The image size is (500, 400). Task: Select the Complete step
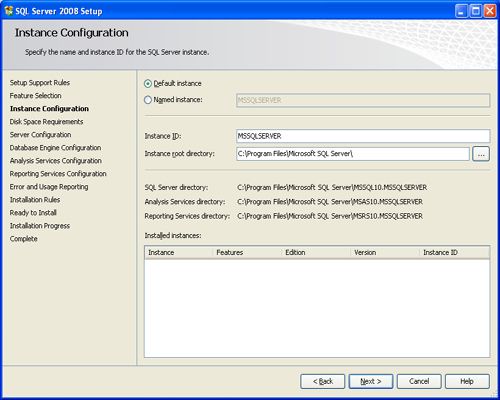tap(24, 239)
